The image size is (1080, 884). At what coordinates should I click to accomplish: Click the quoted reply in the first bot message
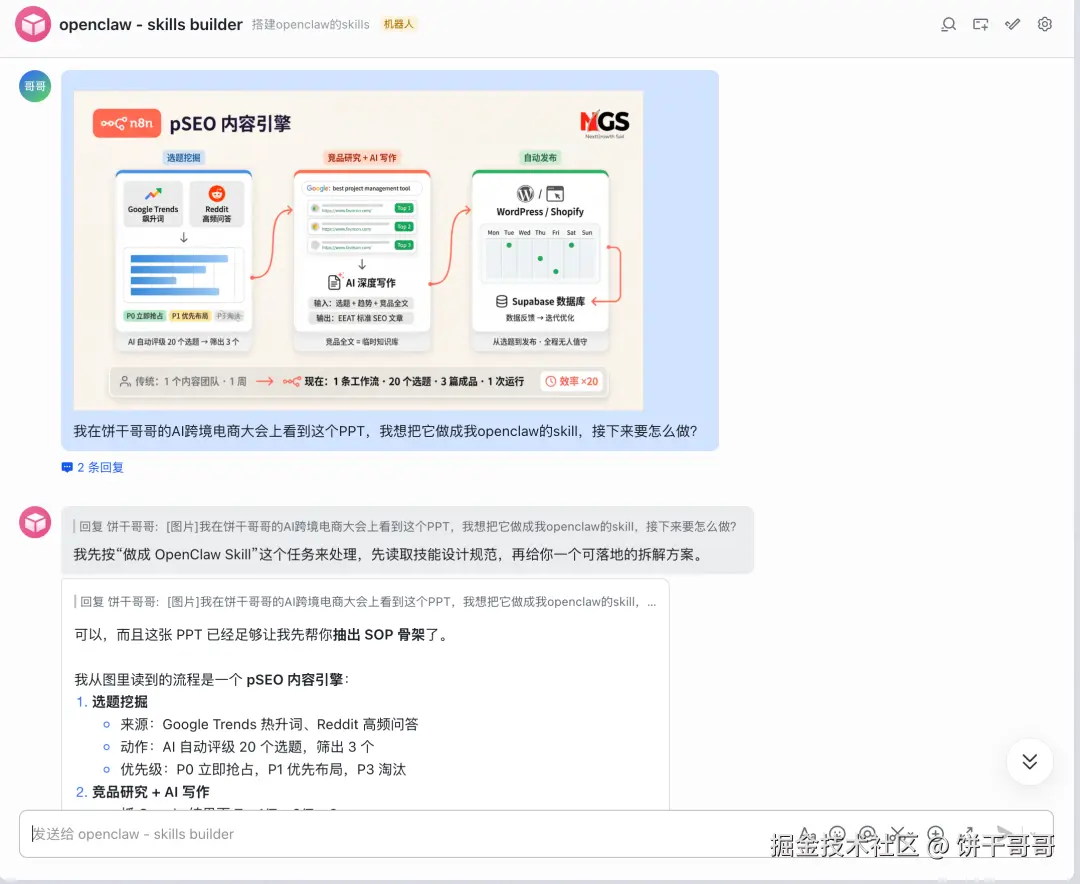point(405,526)
